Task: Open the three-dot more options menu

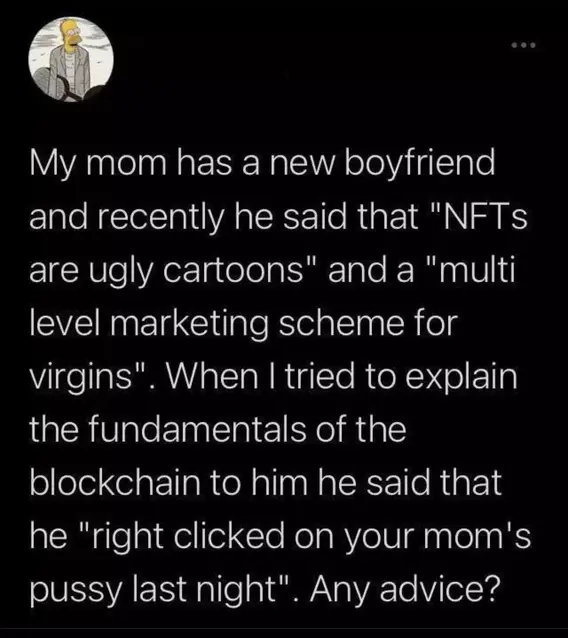Action: click(x=524, y=45)
